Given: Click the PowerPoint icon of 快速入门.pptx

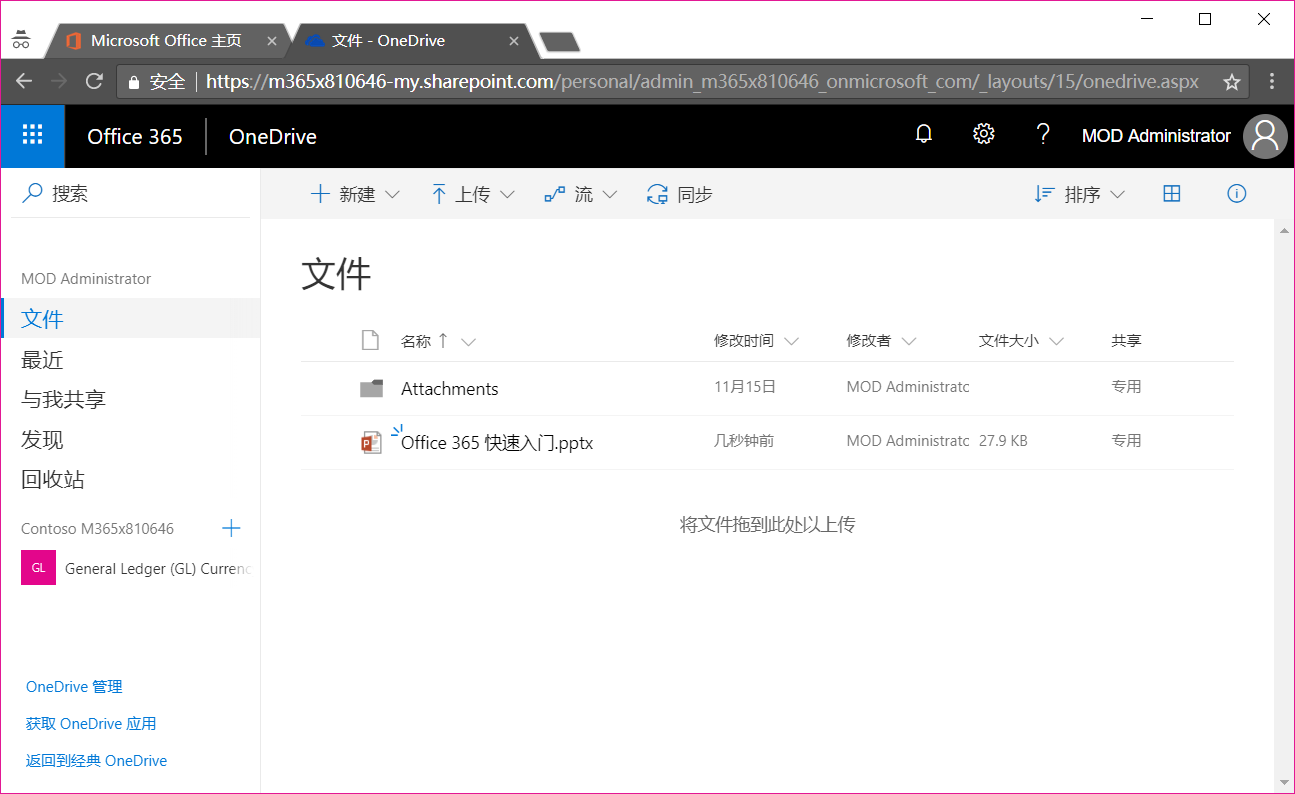Looking at the screenshot, I should click(372, 441).
